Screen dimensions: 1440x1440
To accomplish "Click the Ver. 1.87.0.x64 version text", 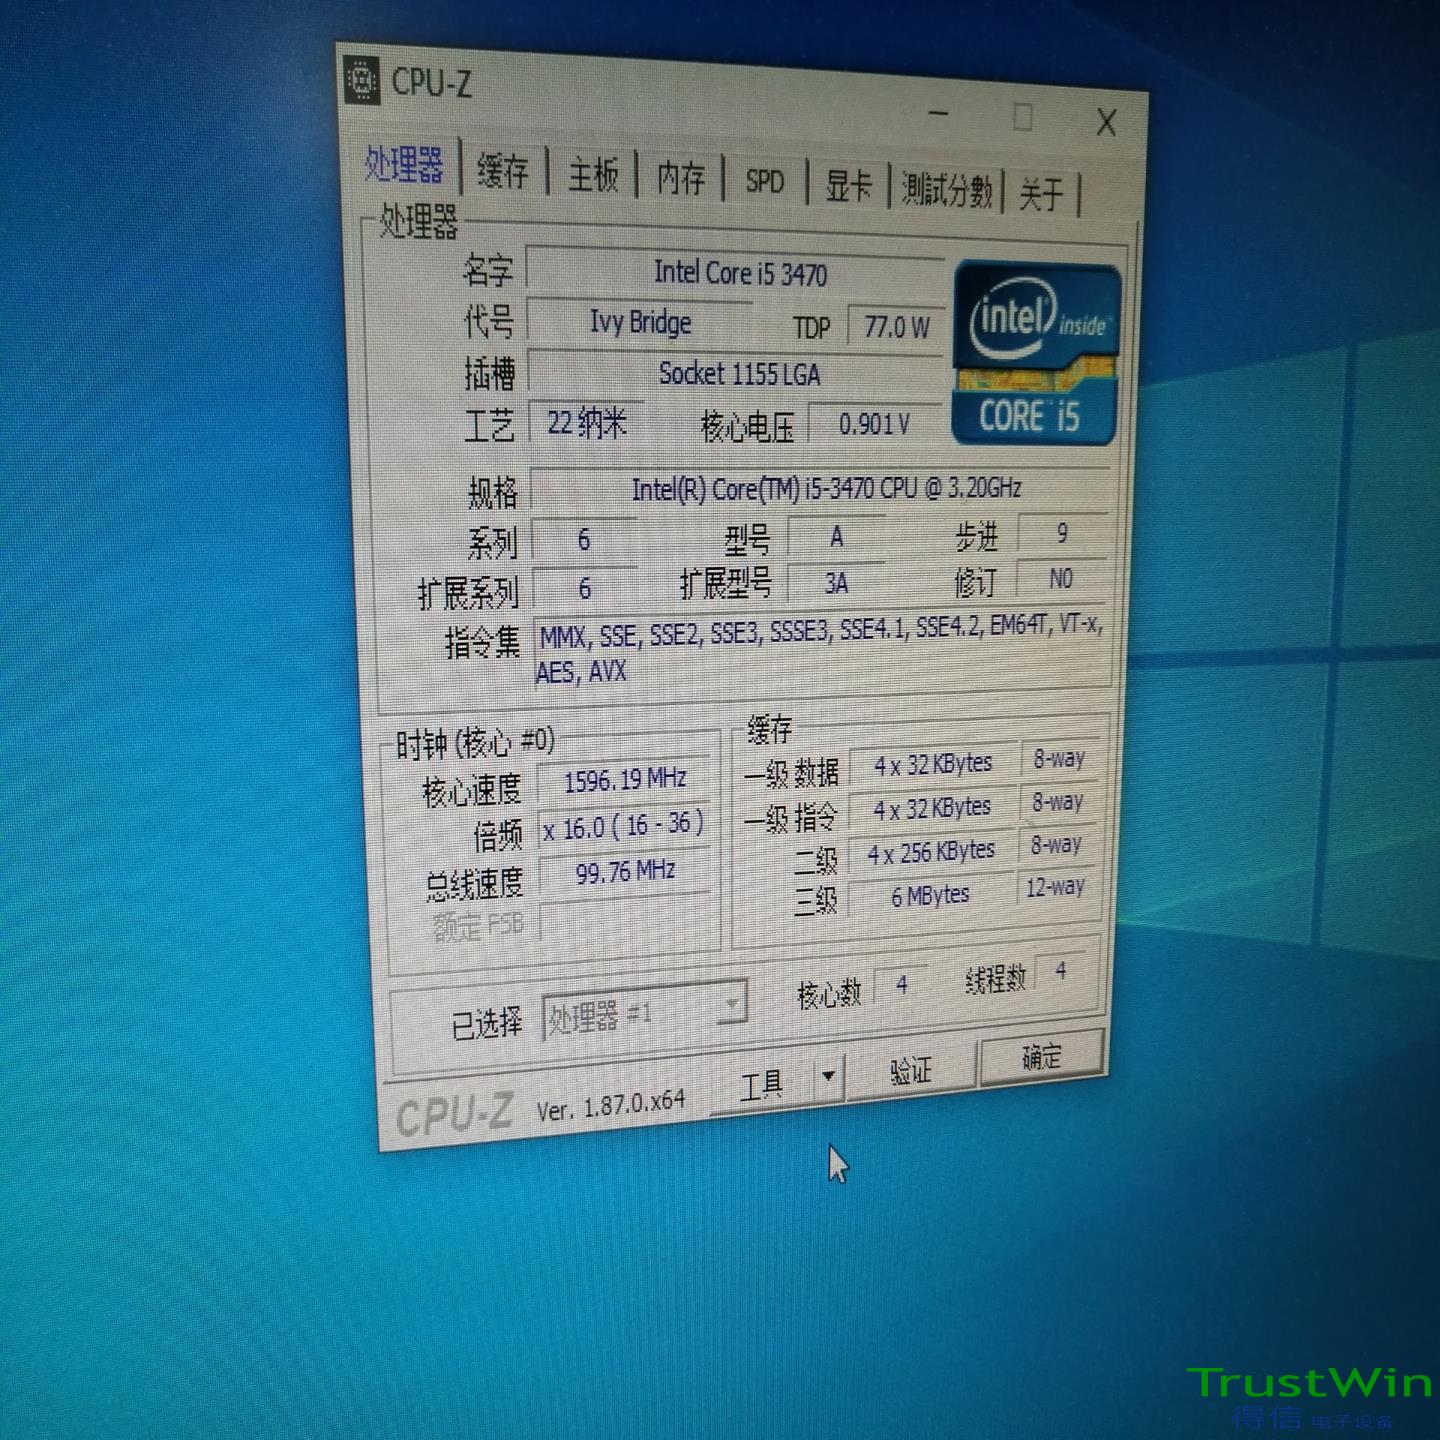I will [611, 1106].
